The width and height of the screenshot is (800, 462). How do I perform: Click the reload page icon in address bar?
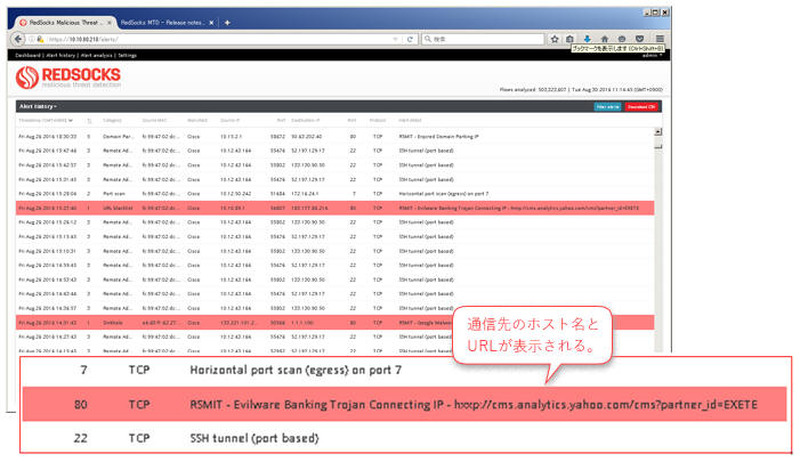click(411, 39)
